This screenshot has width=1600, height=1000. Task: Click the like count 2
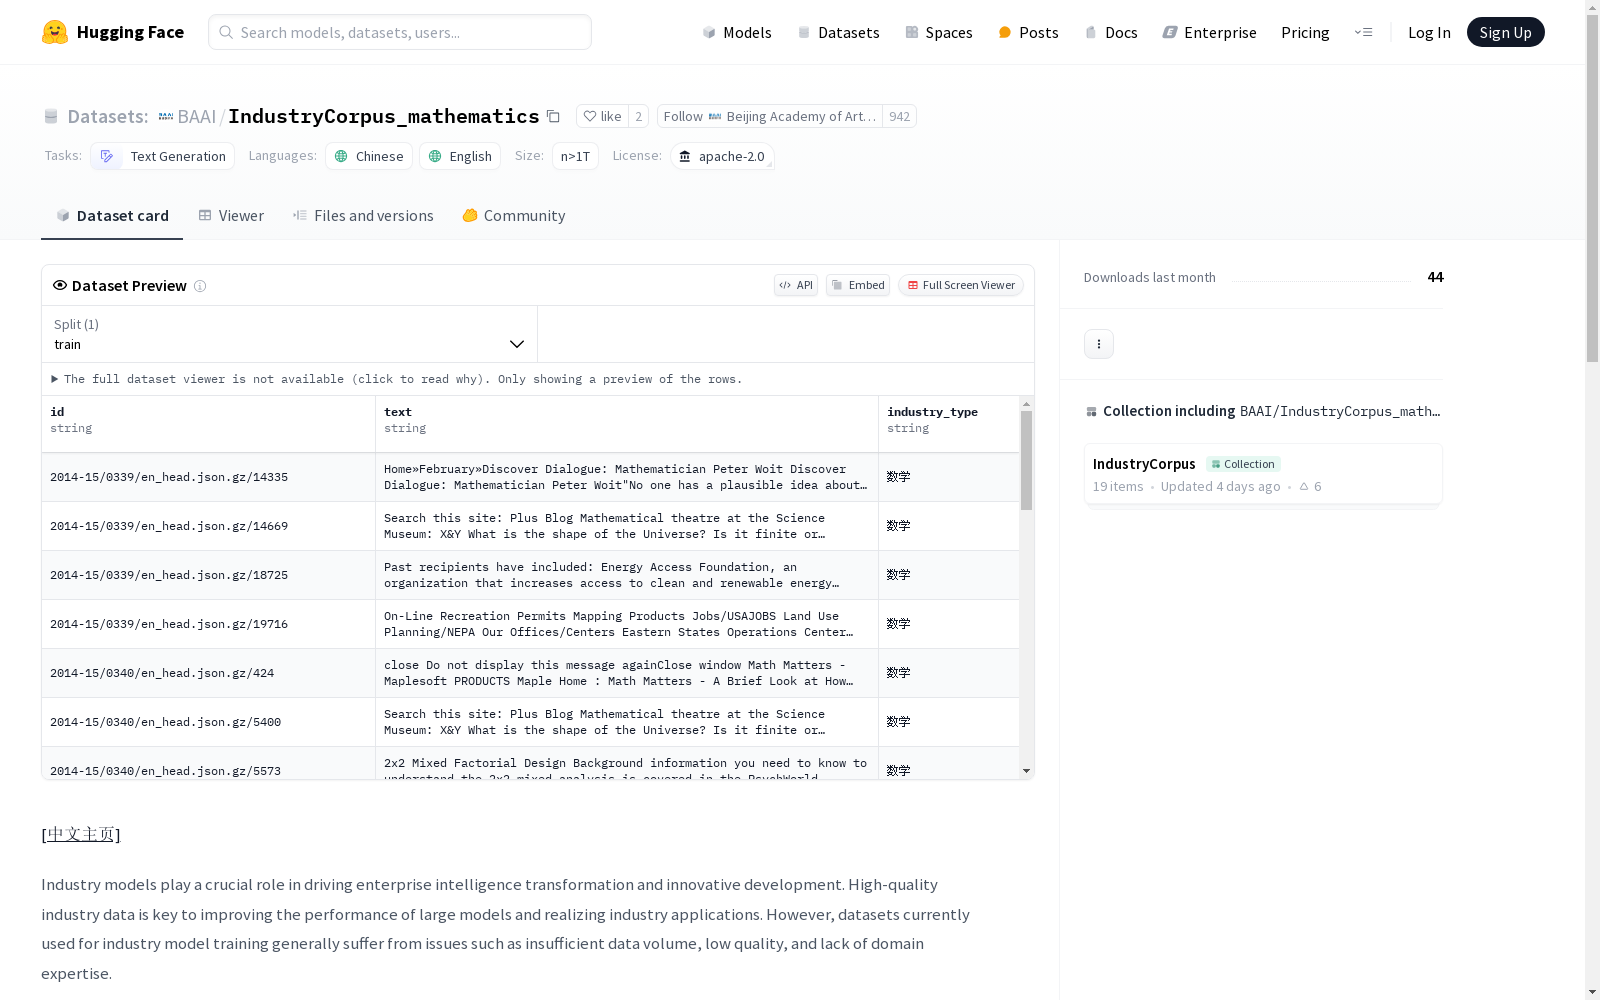point(638,116)
